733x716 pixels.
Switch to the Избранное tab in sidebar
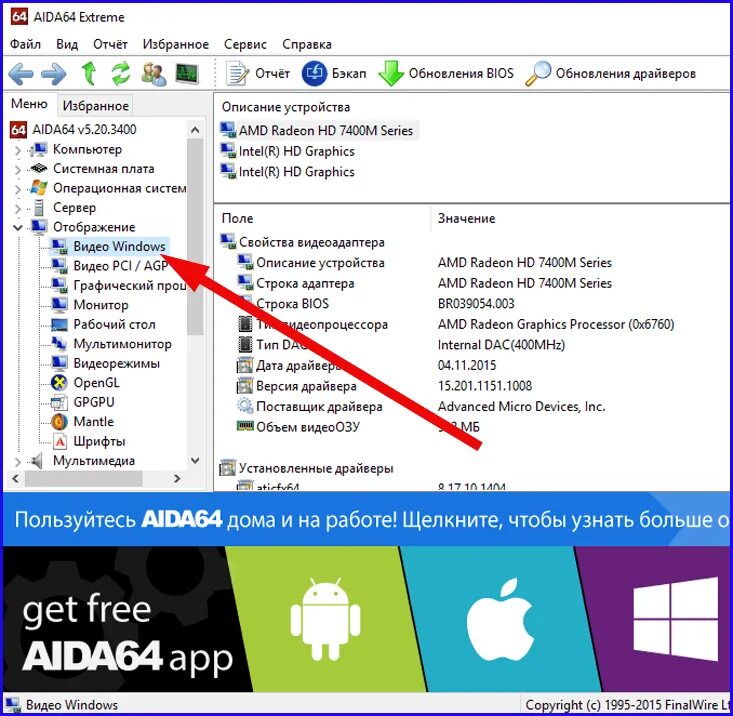(95, 106)
